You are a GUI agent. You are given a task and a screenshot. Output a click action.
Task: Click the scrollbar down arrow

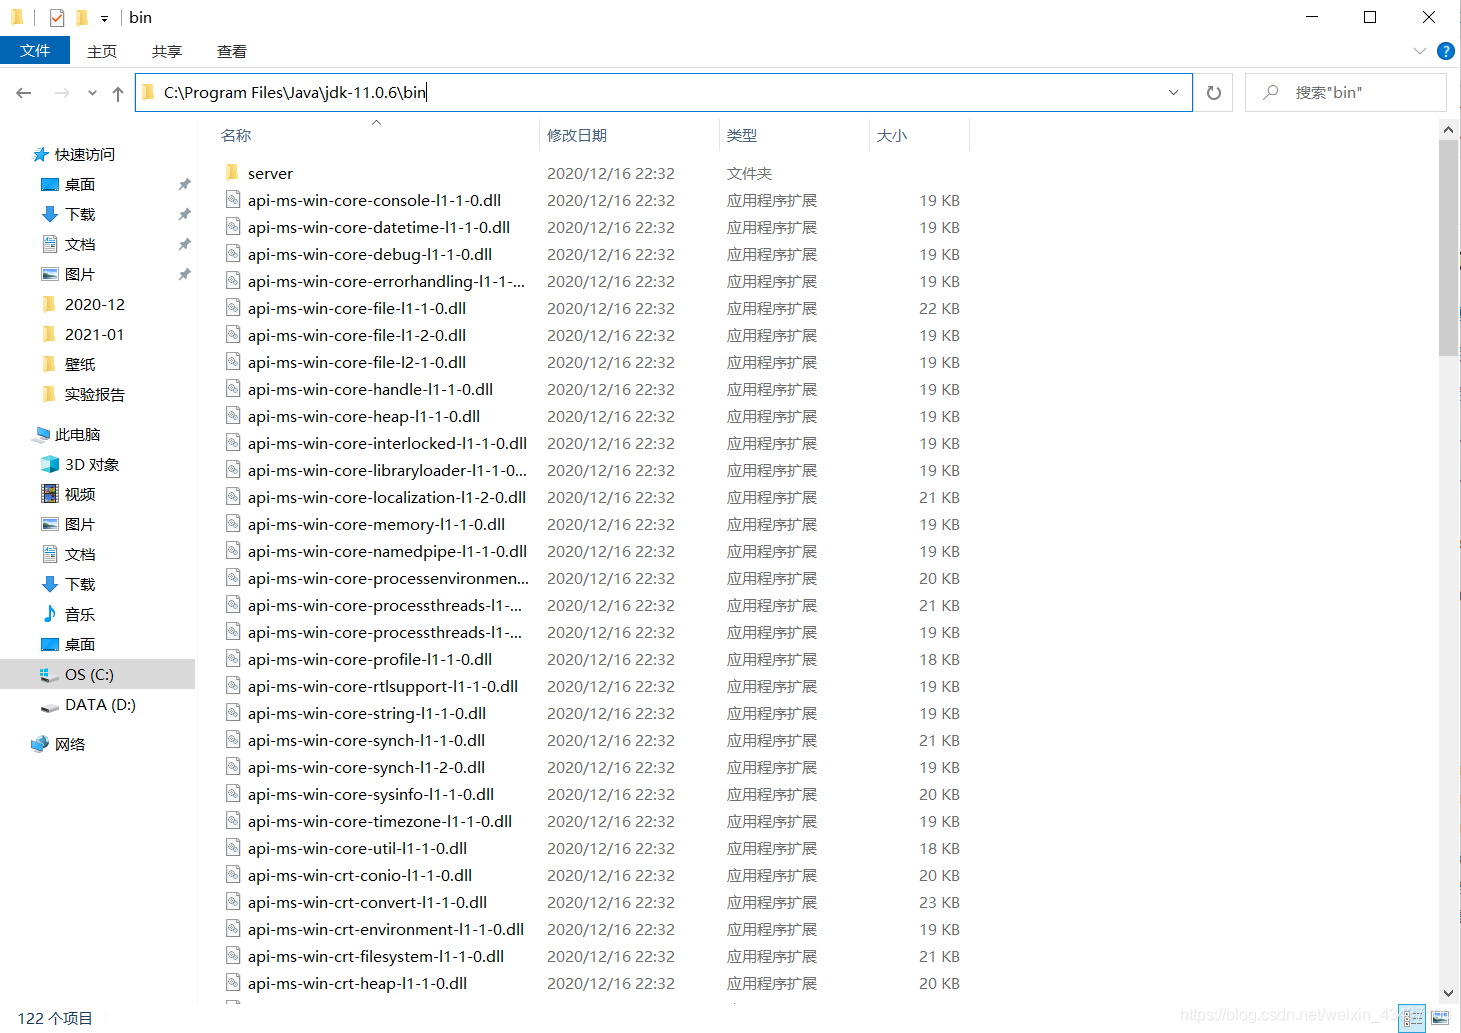(x=1449, y=993)
